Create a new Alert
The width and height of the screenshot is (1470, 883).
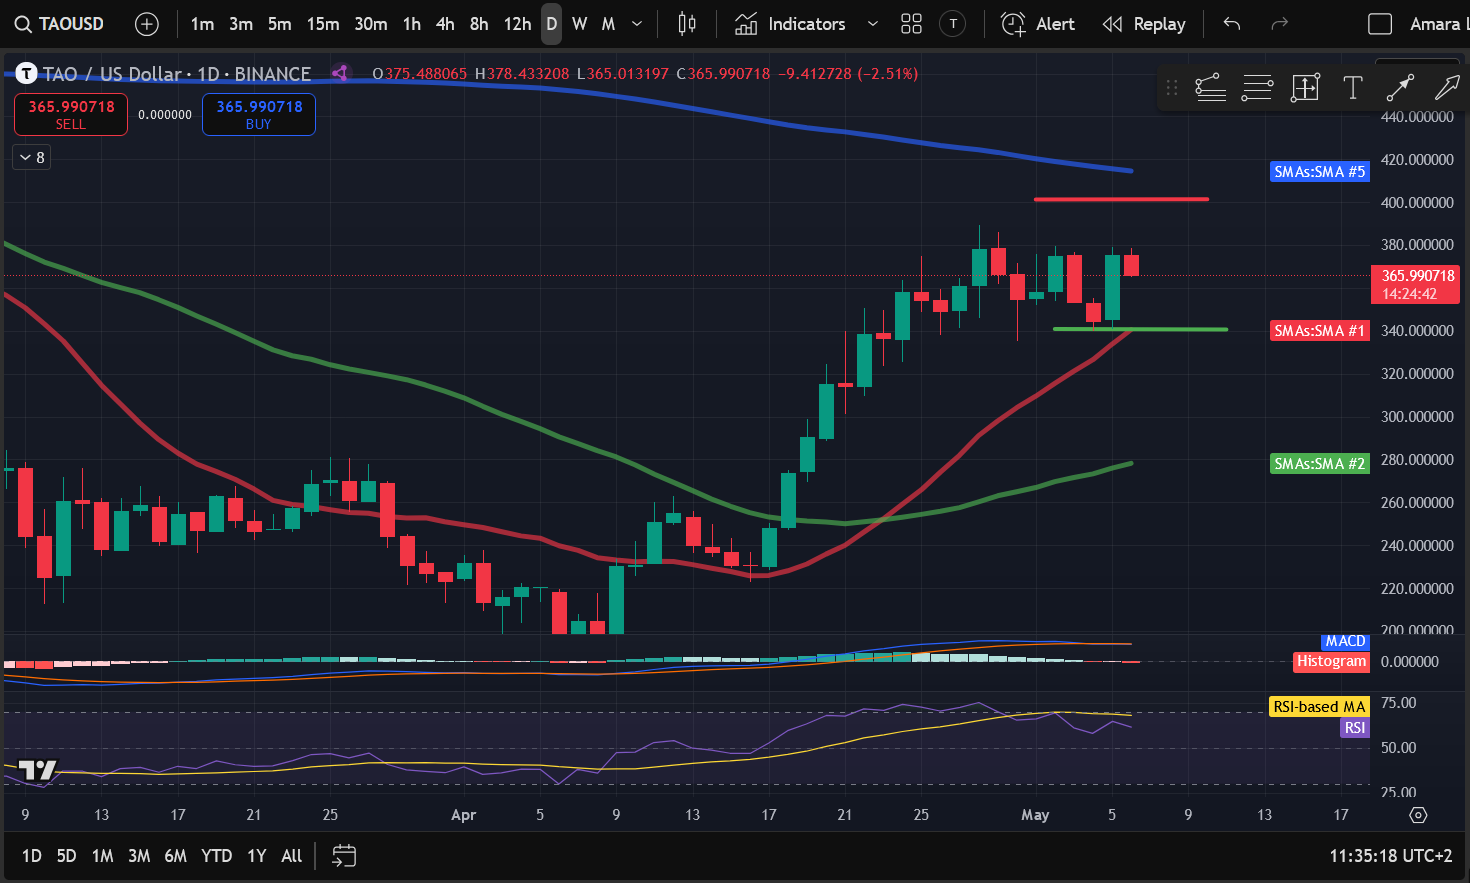point(1038,24)
